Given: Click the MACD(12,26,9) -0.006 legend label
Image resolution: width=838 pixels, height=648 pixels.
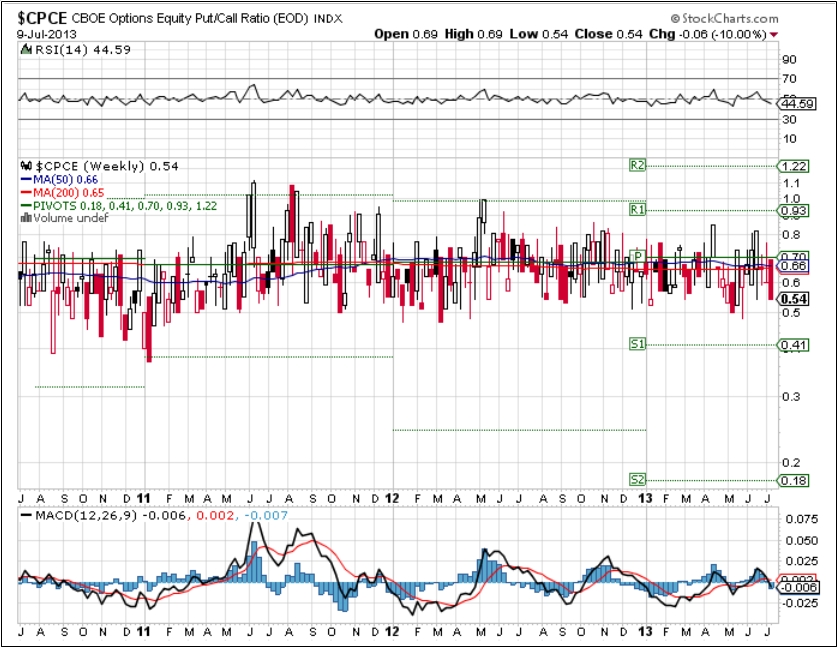Looking at the screenshot, I should 111,515.
